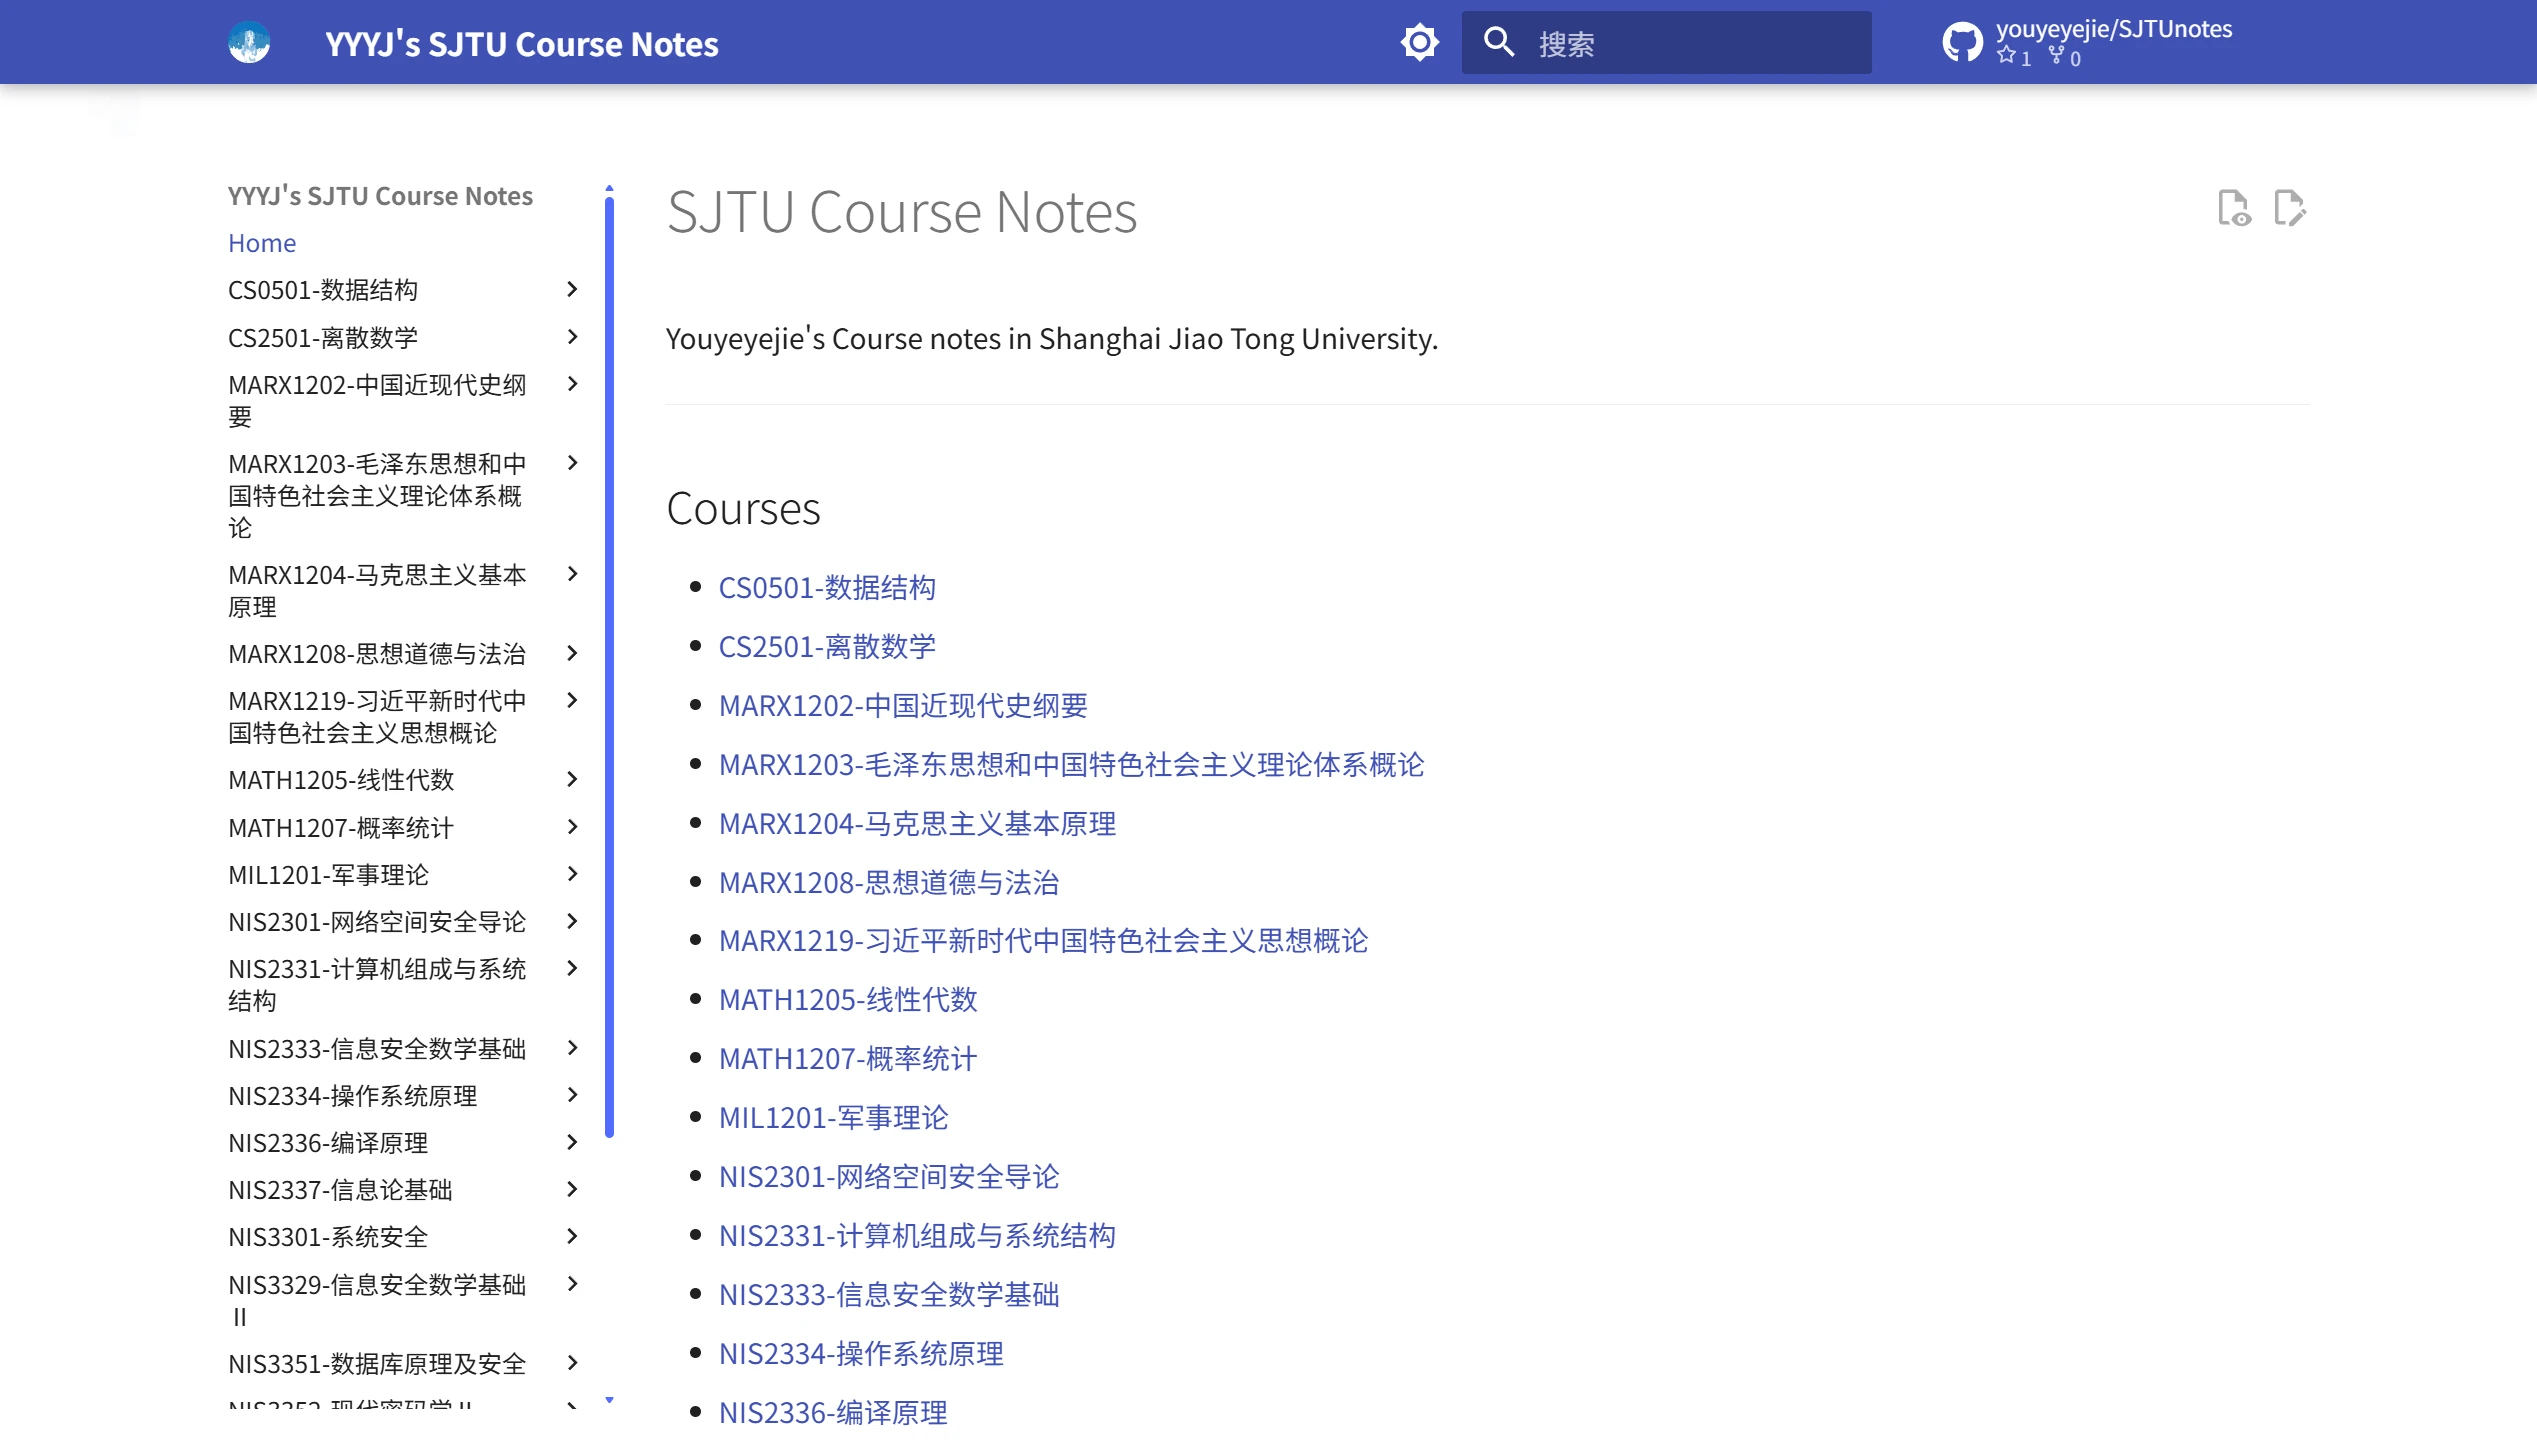This screenshot has height=1440, width=2537.
Task: Click header title YYYJ's SJTU Course Notes
Action: [522, 44]
